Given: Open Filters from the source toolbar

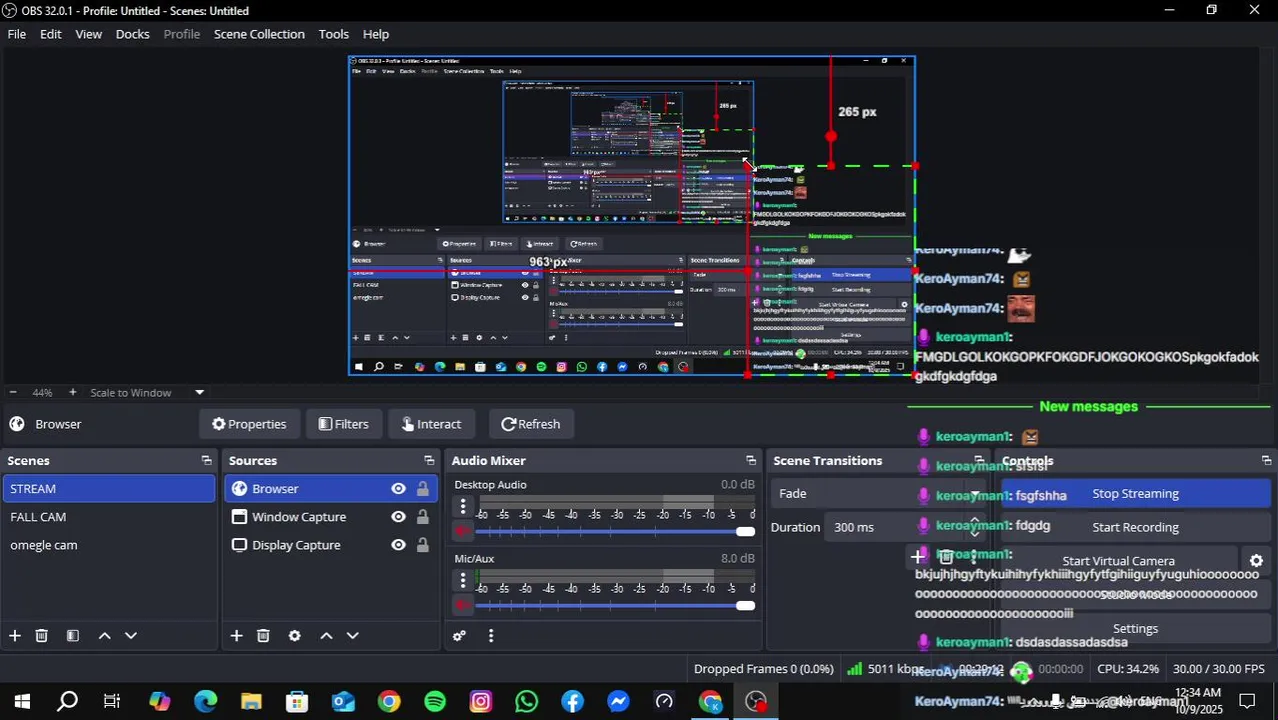Looking at the screenshot, I should [x=343, y=424].
